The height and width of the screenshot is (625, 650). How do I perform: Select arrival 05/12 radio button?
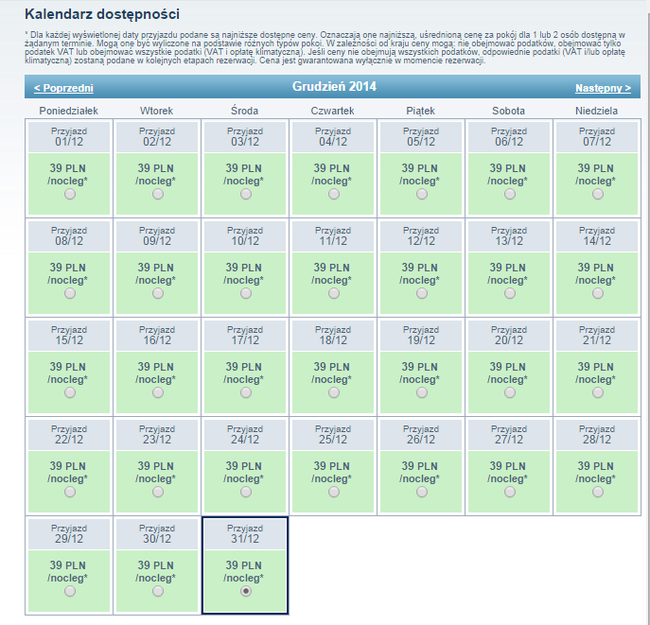click(x=422, y=194)
